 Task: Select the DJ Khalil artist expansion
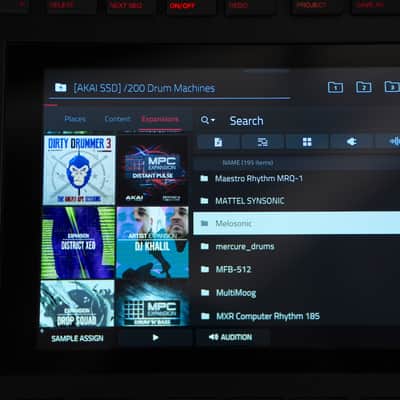153,242
